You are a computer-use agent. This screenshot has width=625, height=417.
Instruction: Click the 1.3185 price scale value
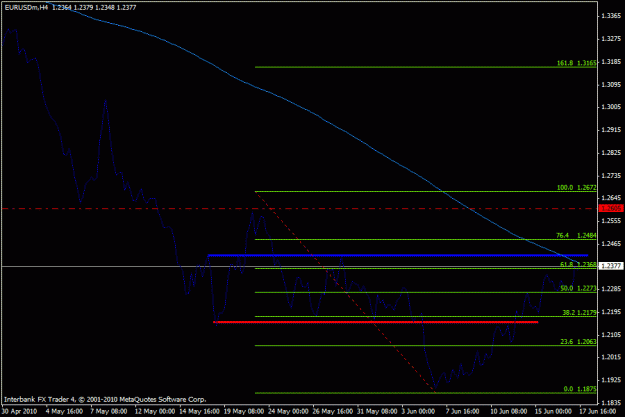611,62
